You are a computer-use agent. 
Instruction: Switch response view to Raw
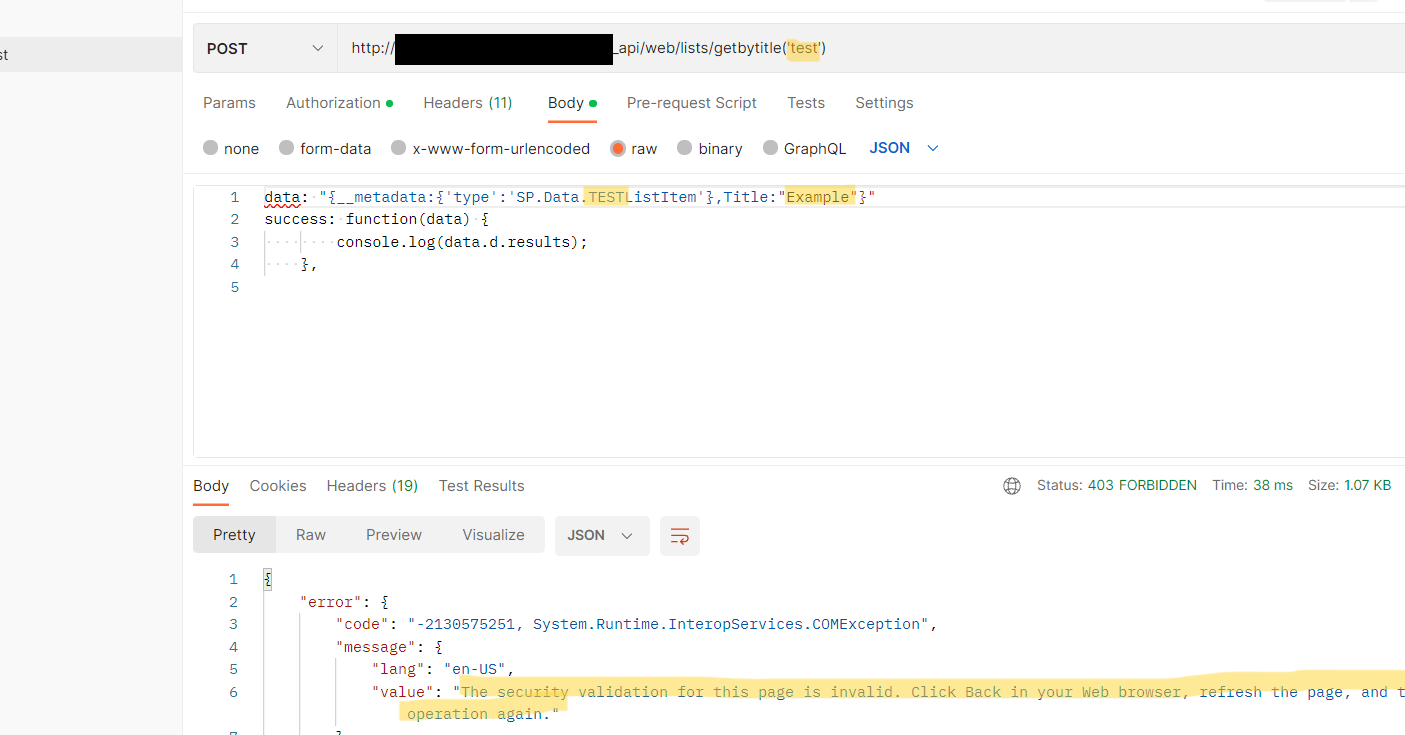click(311, 535)
